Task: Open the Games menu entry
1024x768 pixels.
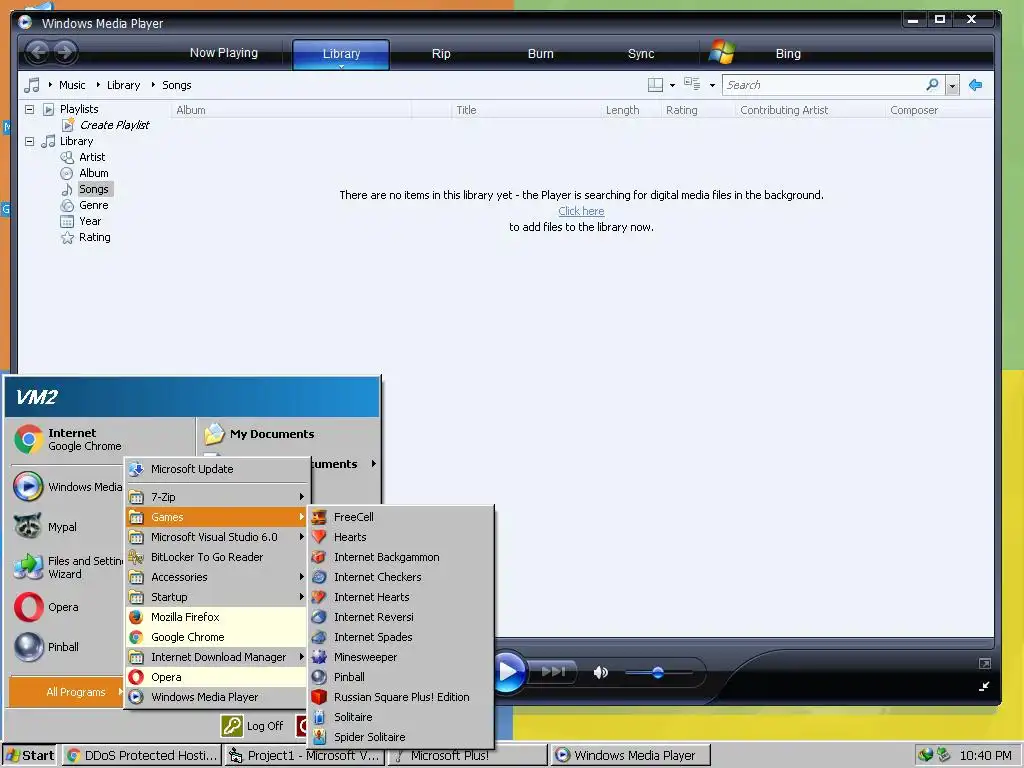Action: [217, 517]
